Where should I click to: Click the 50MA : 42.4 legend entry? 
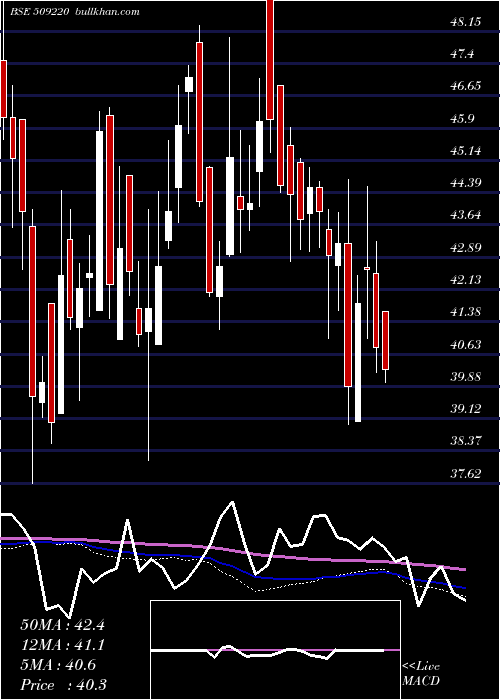[62, 625]
